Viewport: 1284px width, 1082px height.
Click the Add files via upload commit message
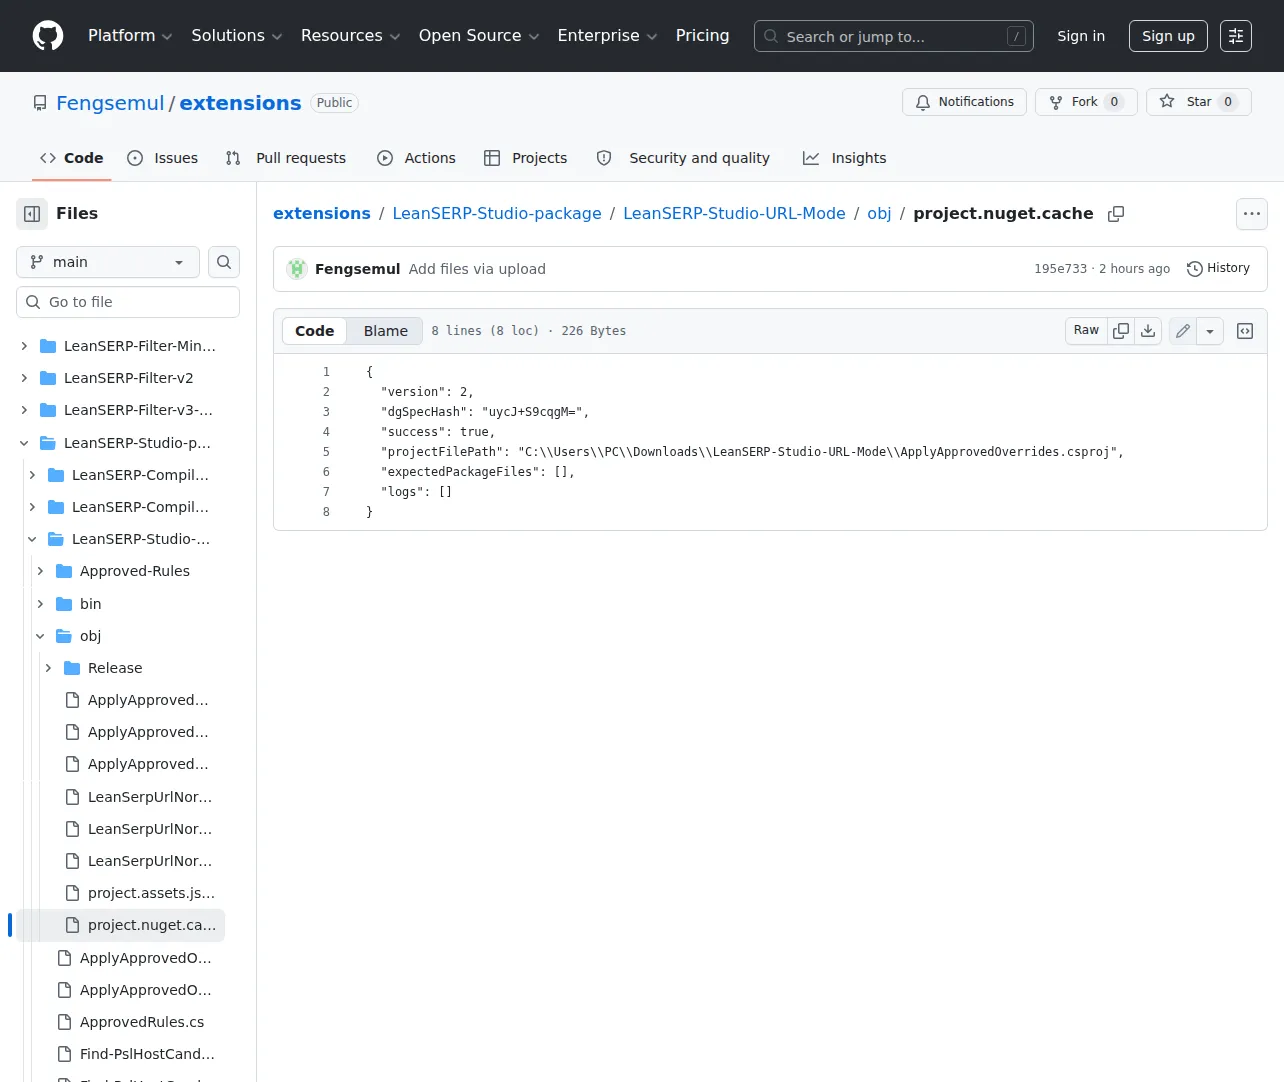click(x=477, y=269)
